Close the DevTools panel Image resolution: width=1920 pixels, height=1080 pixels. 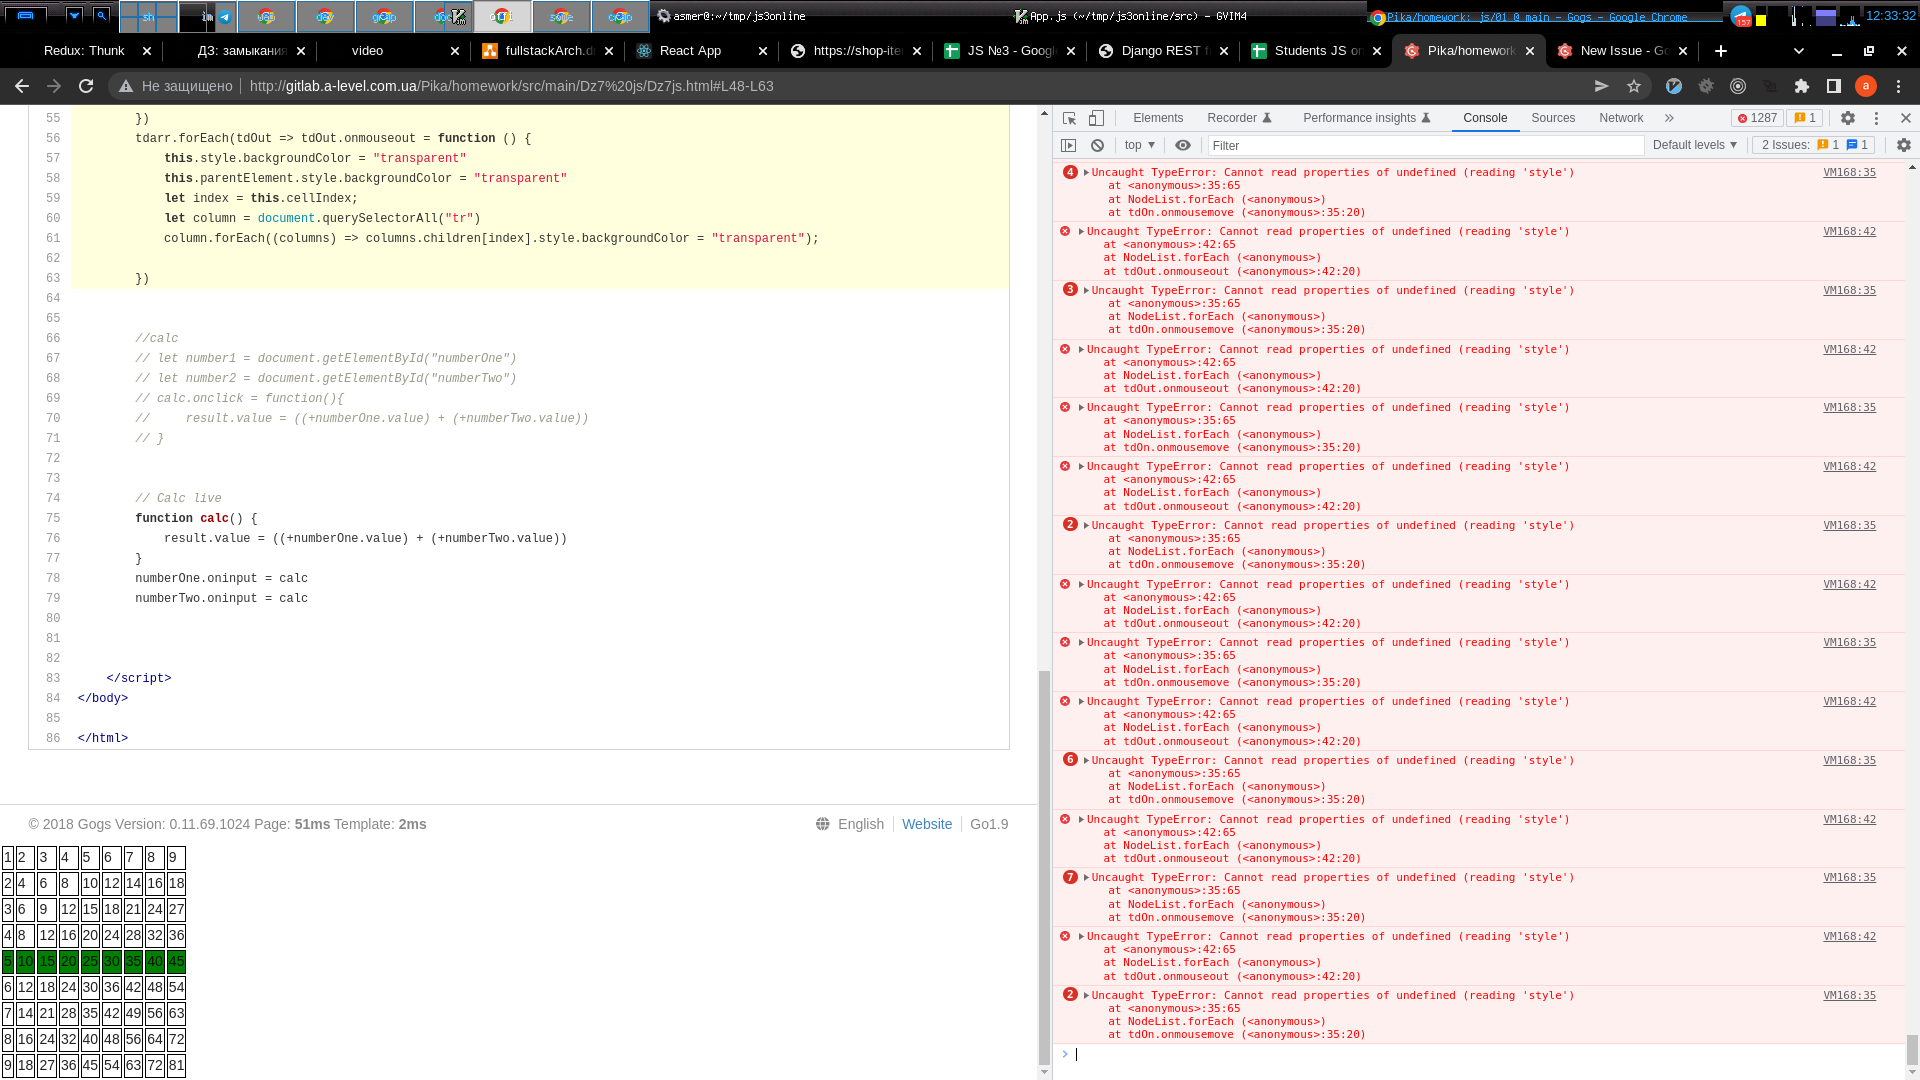click(1905, 118)
